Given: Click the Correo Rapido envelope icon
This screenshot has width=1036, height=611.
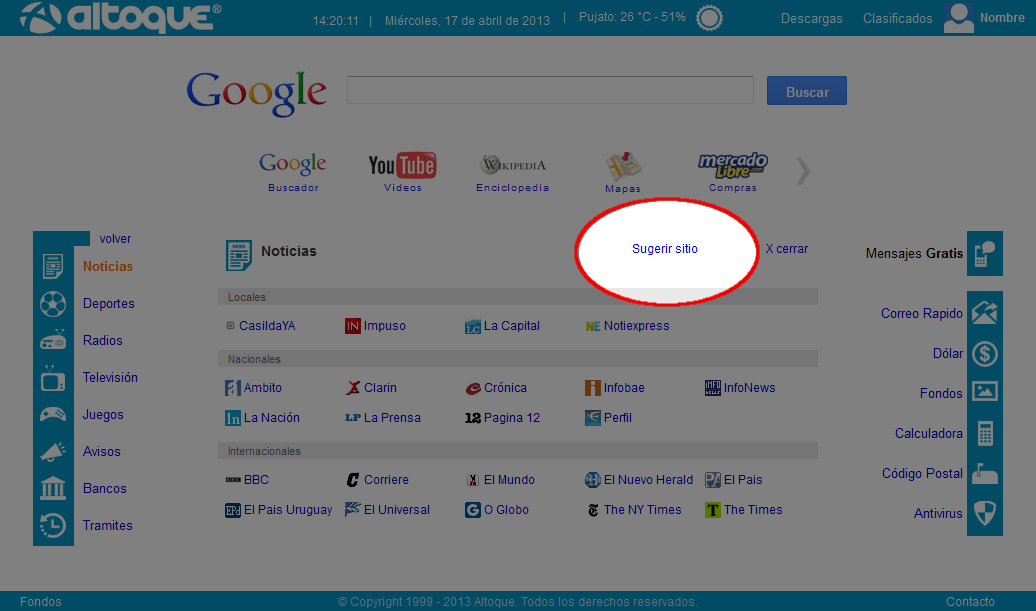Looking at the screenshot, I should pos(984,313).
